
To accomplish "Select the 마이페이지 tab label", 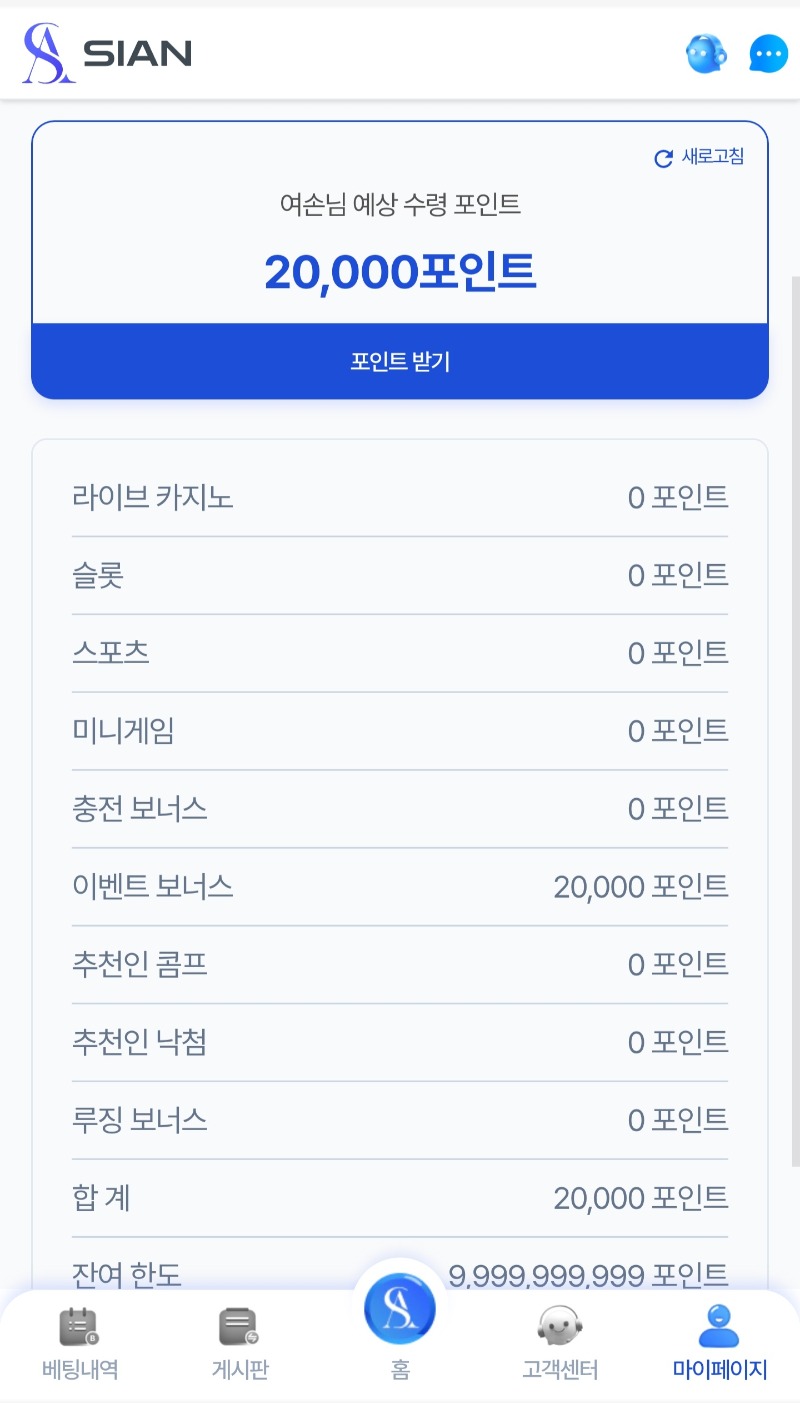I will coord(720,1370).
